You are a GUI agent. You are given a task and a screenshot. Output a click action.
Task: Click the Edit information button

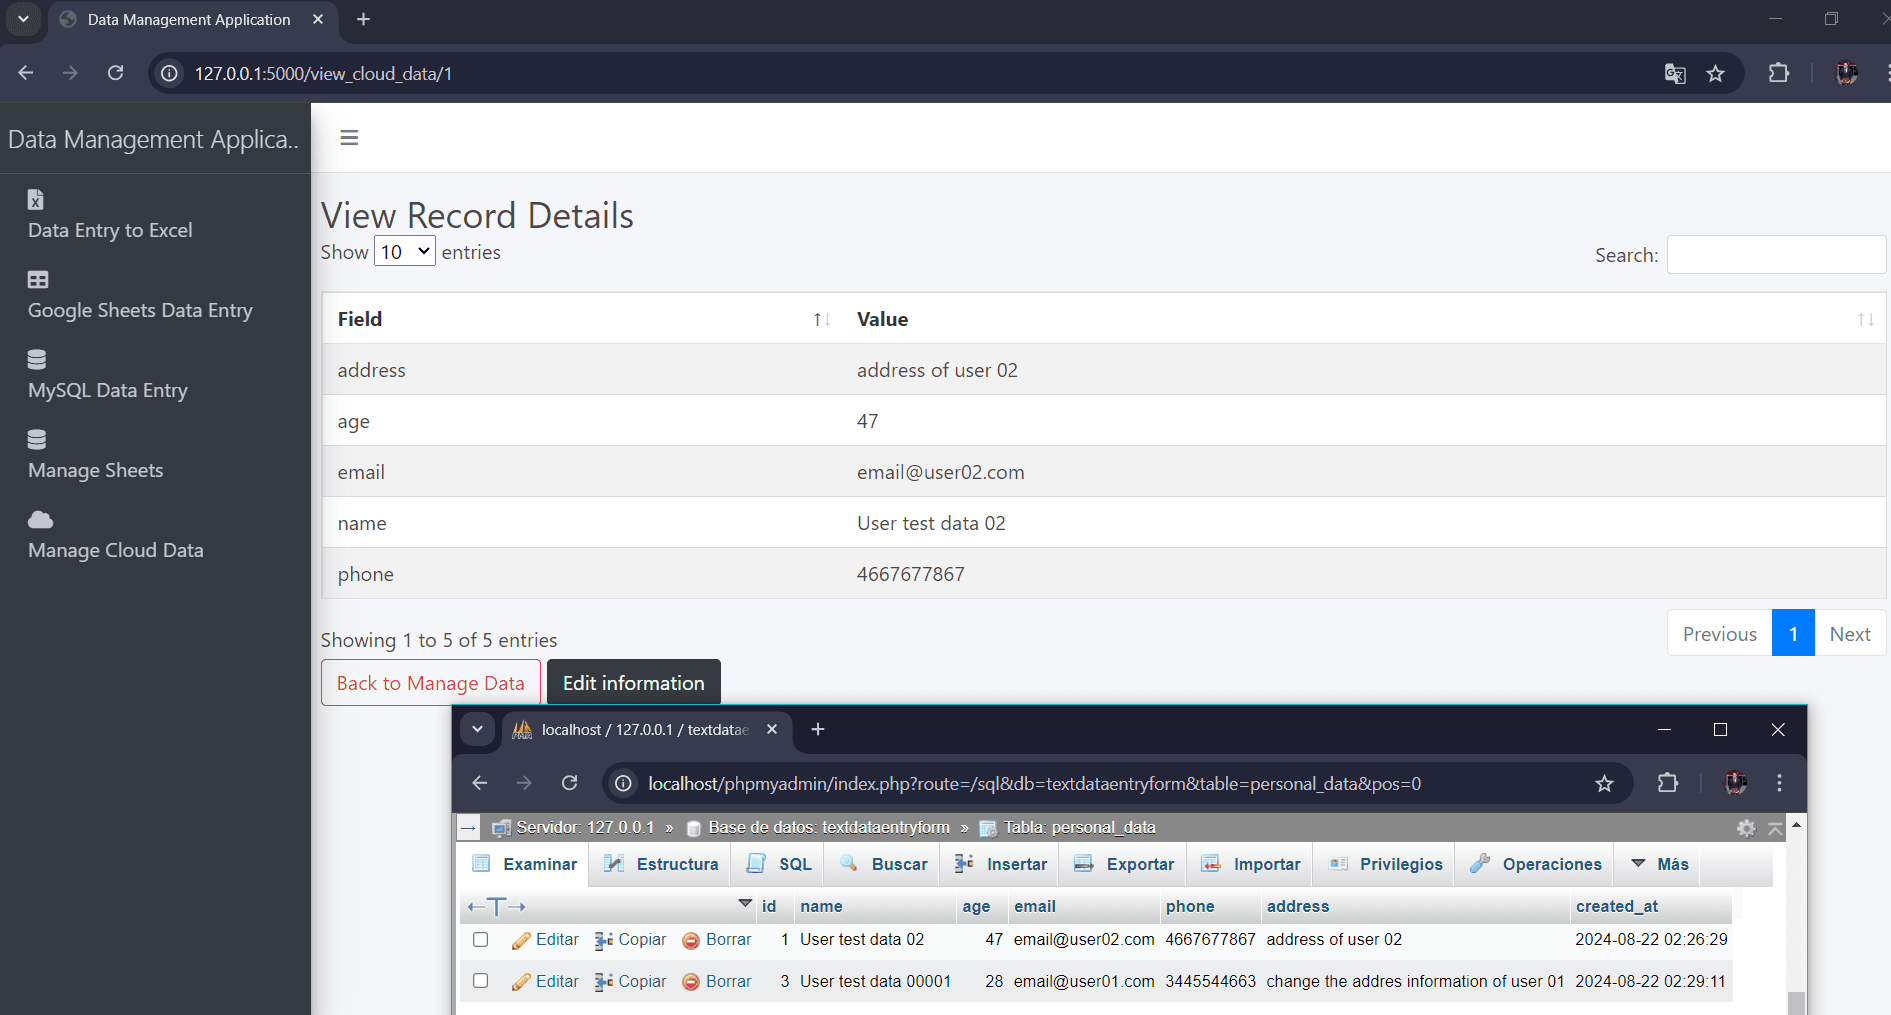coord(634,683)
